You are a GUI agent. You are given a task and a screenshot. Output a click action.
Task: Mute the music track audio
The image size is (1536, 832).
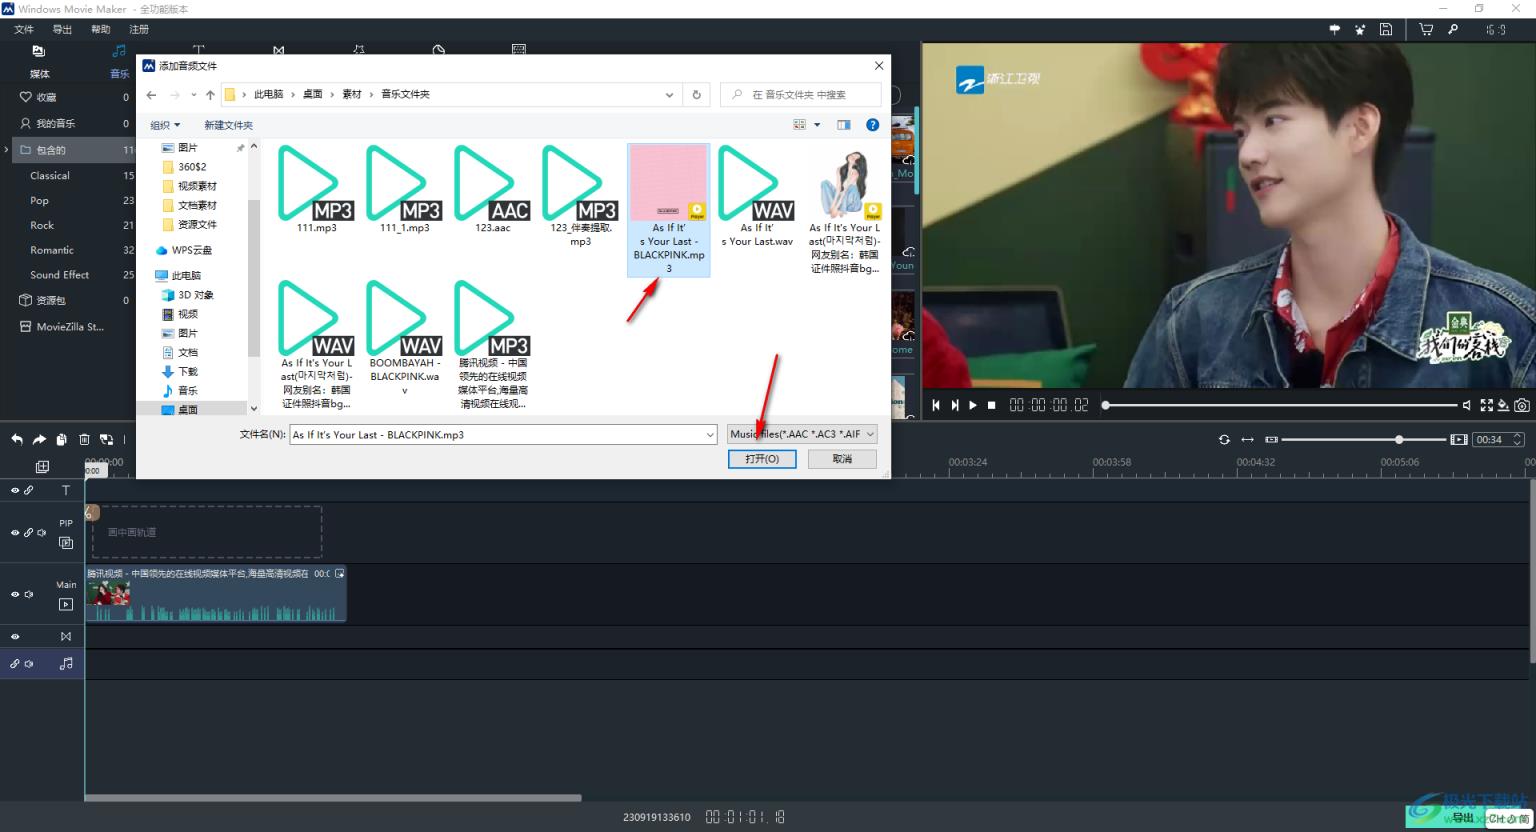coord(29,663)
